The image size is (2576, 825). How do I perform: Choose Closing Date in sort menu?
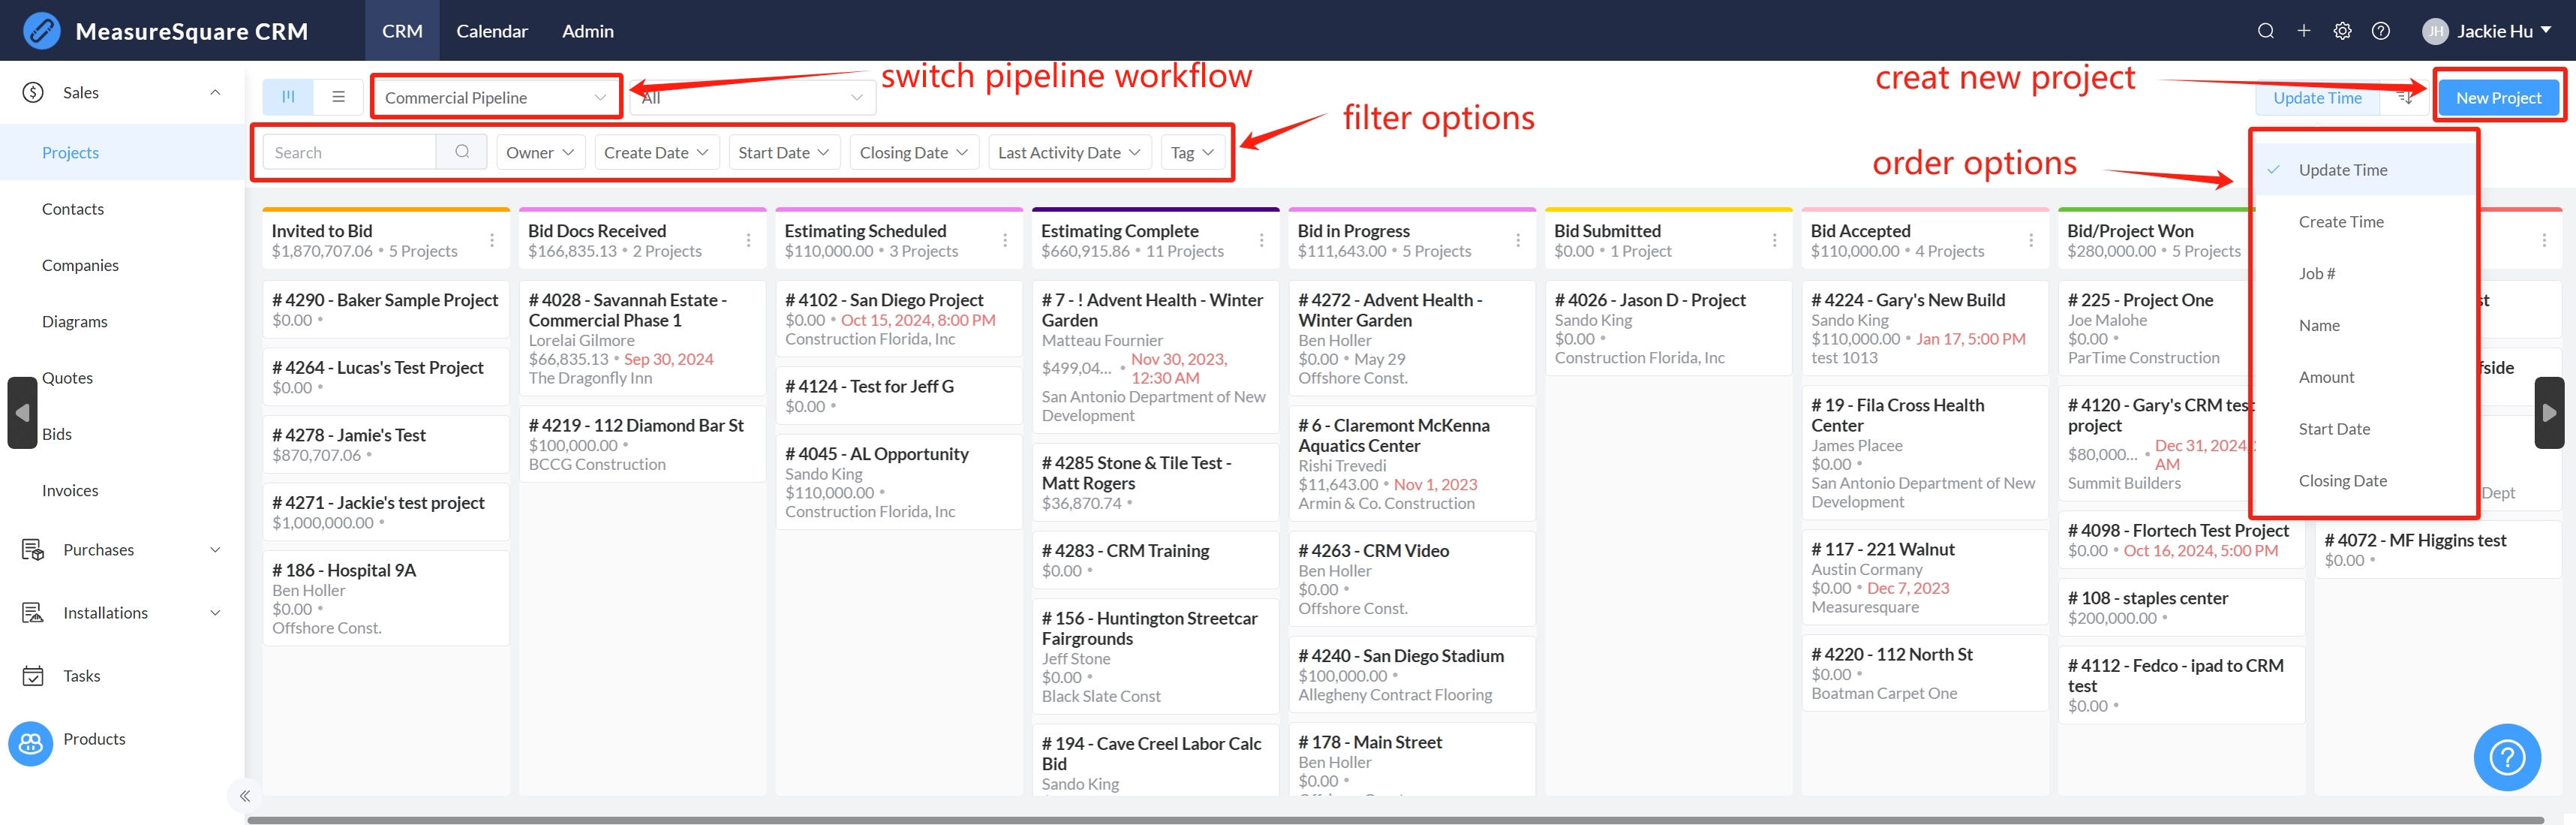[x=2342, y=481]
